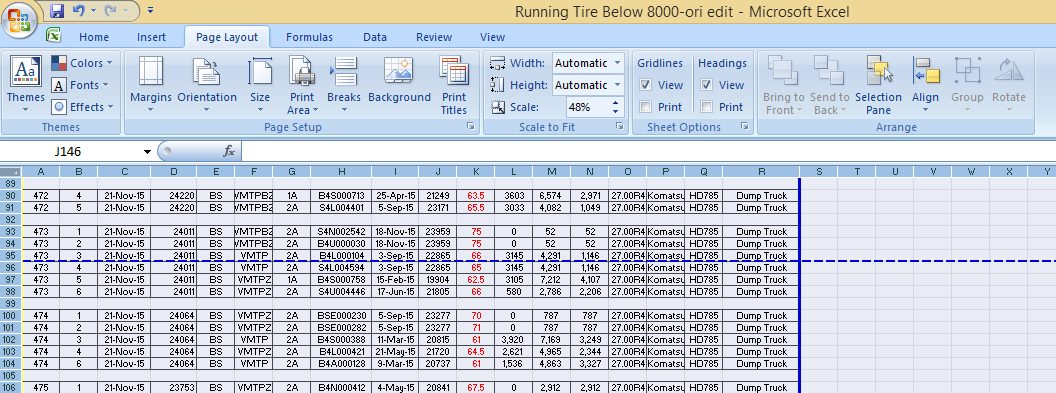Viewport: 1056px width, 393px height.
Task: Undo the last action
Action: tap(79, 11)
